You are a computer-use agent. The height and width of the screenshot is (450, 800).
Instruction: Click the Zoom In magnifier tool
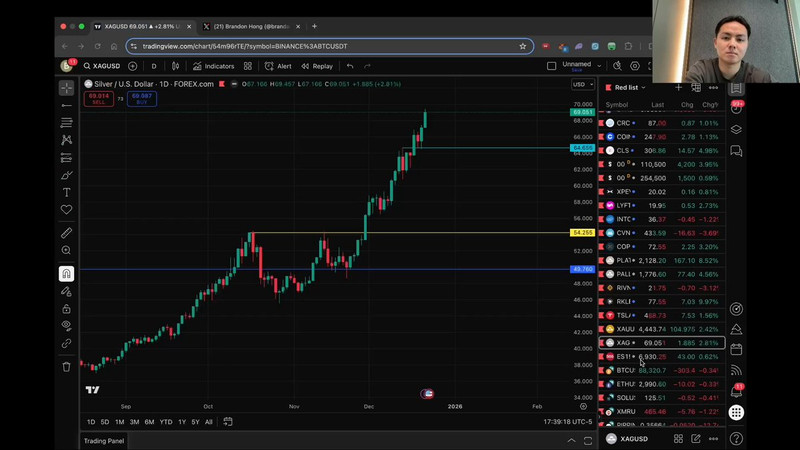[66, 250]
